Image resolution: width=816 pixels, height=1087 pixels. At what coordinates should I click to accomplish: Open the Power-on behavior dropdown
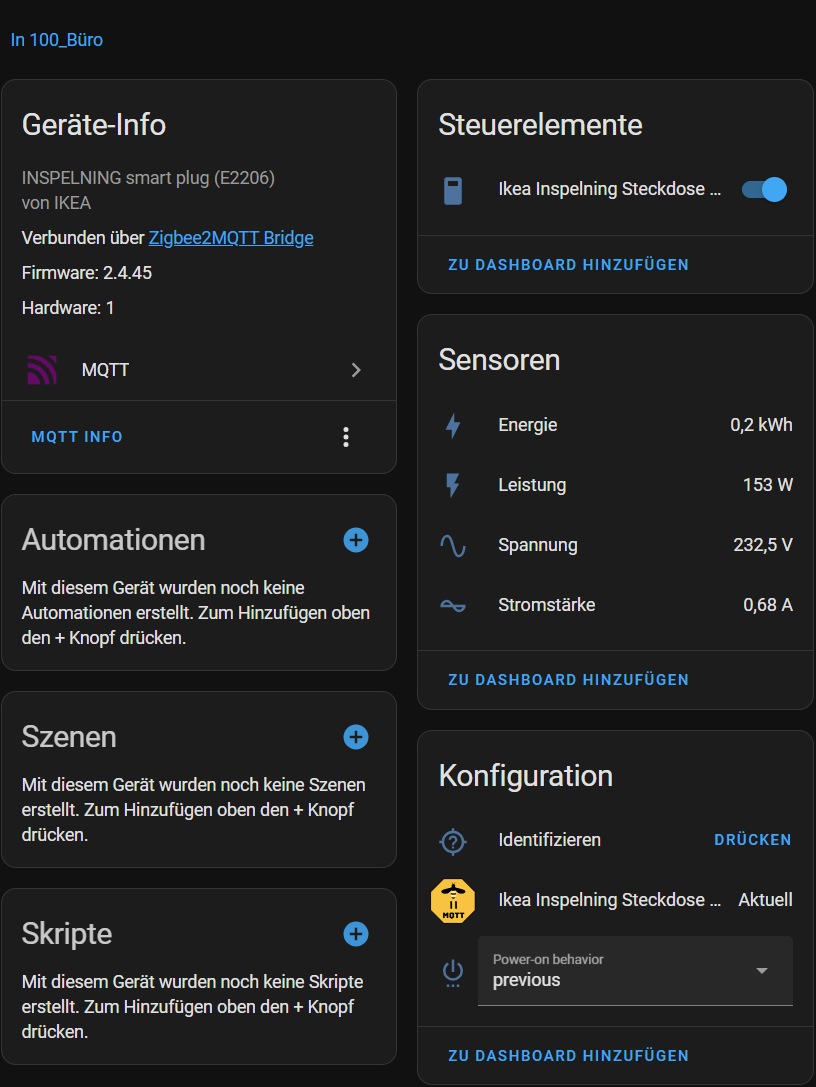tap(635, 971)
